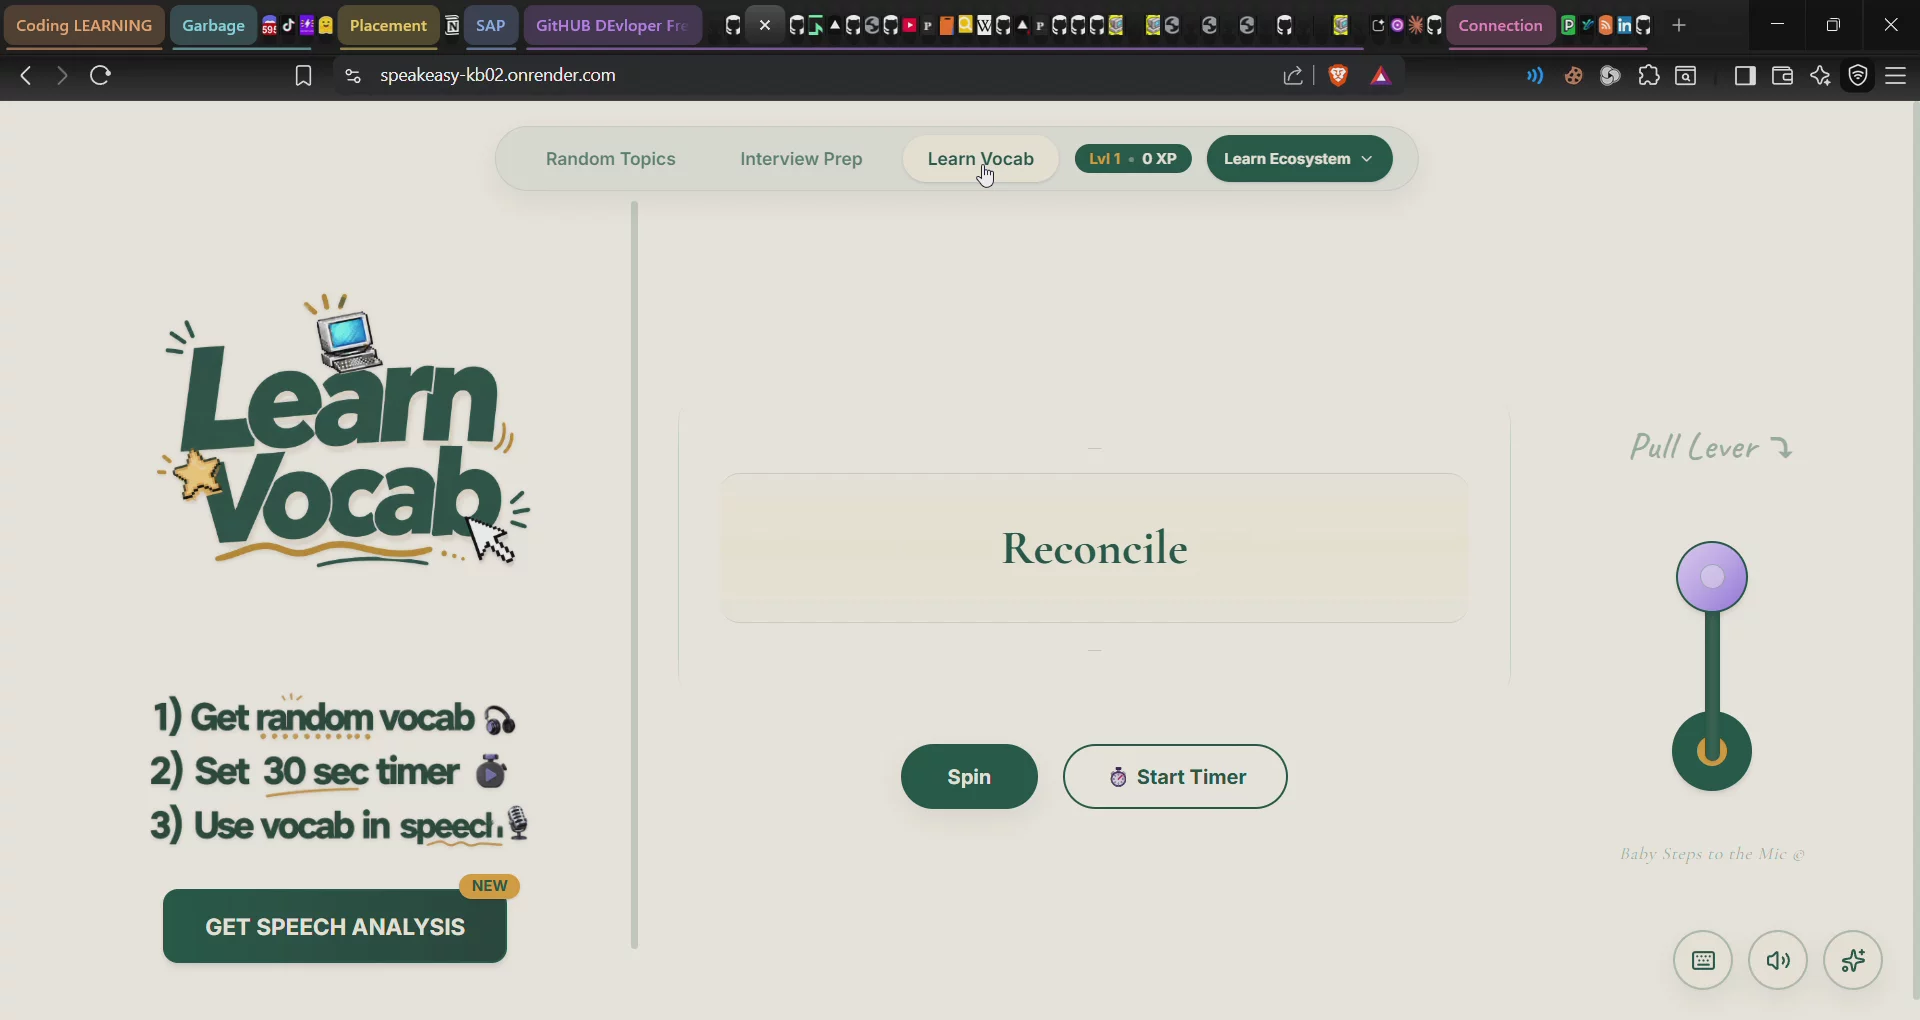Expand the Learn Ecosystem dropdown

point(1299,159)
